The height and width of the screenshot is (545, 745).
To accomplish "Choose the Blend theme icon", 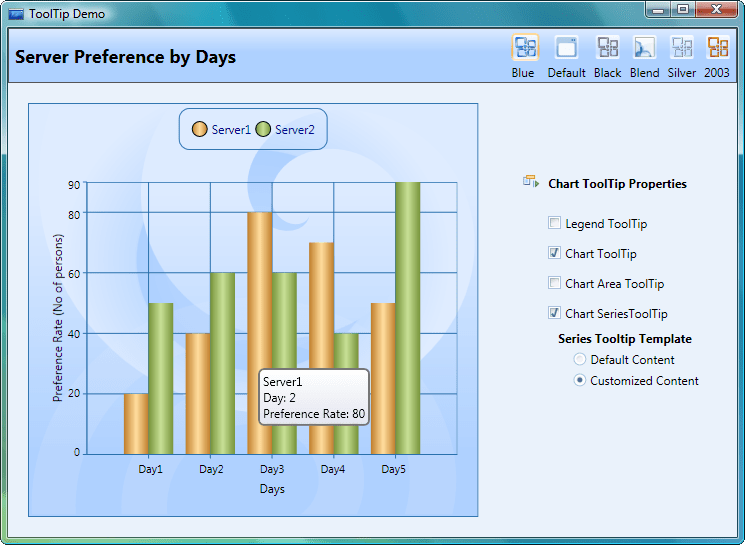I will pyautogui.click(x=644, y=48).
